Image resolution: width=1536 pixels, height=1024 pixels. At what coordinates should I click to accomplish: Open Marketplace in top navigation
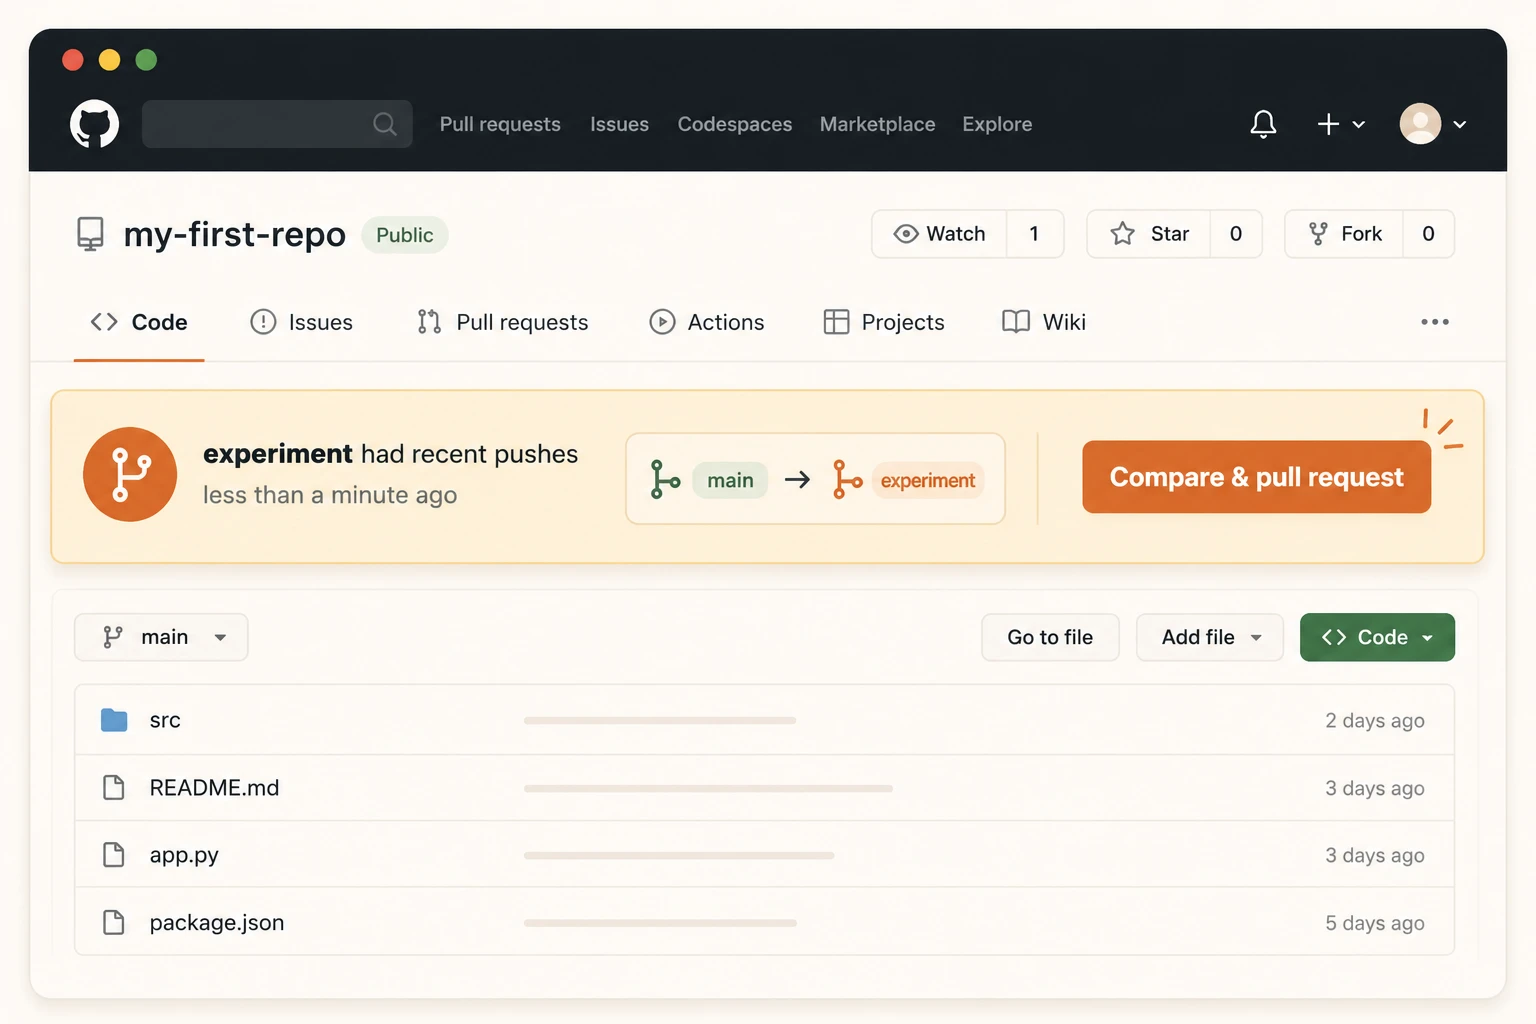pos(878,124)
